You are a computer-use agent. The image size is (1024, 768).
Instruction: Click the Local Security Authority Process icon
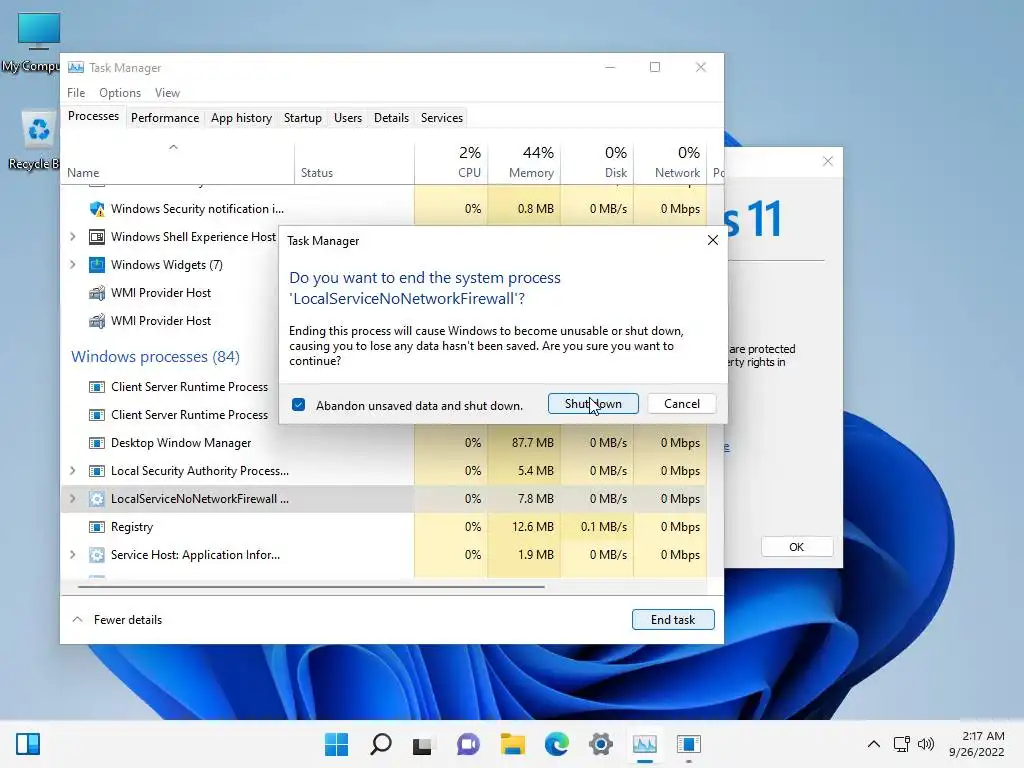97,472
